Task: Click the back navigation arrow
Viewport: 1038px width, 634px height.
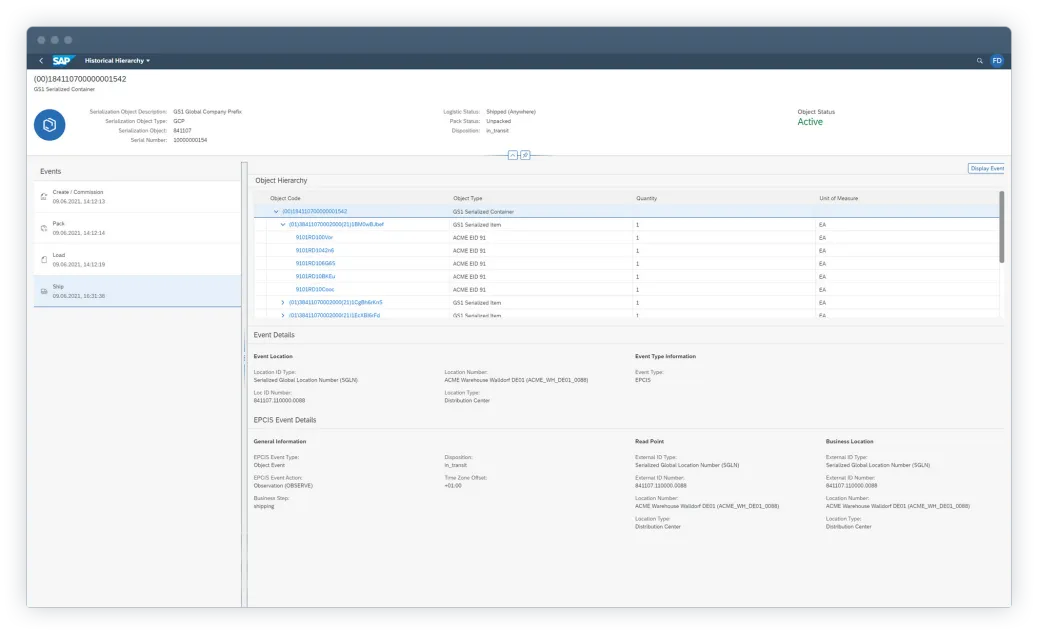Action: (x=41, y=61)
